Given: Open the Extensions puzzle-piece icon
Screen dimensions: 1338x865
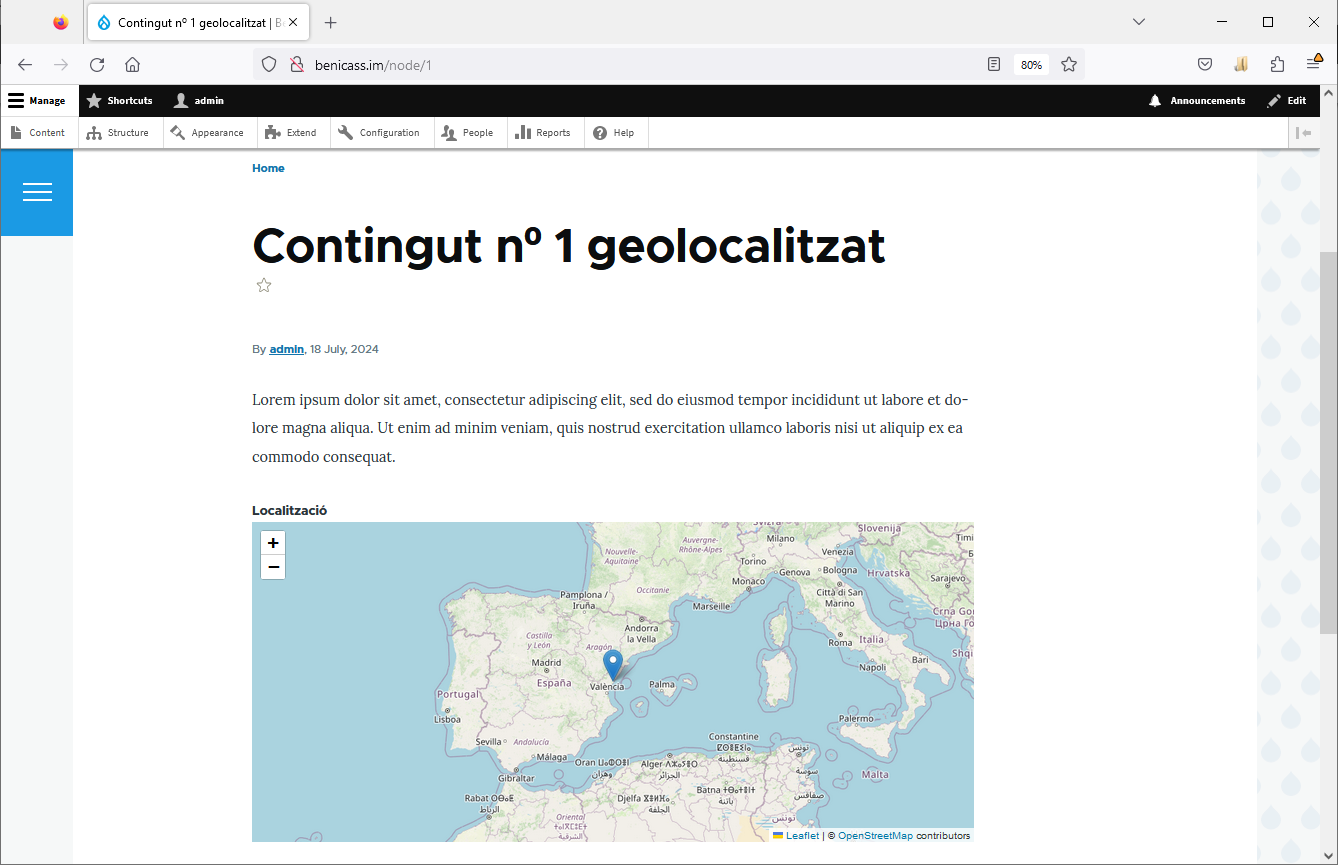Looking at the screenshot, I should tap(1277, 65).
